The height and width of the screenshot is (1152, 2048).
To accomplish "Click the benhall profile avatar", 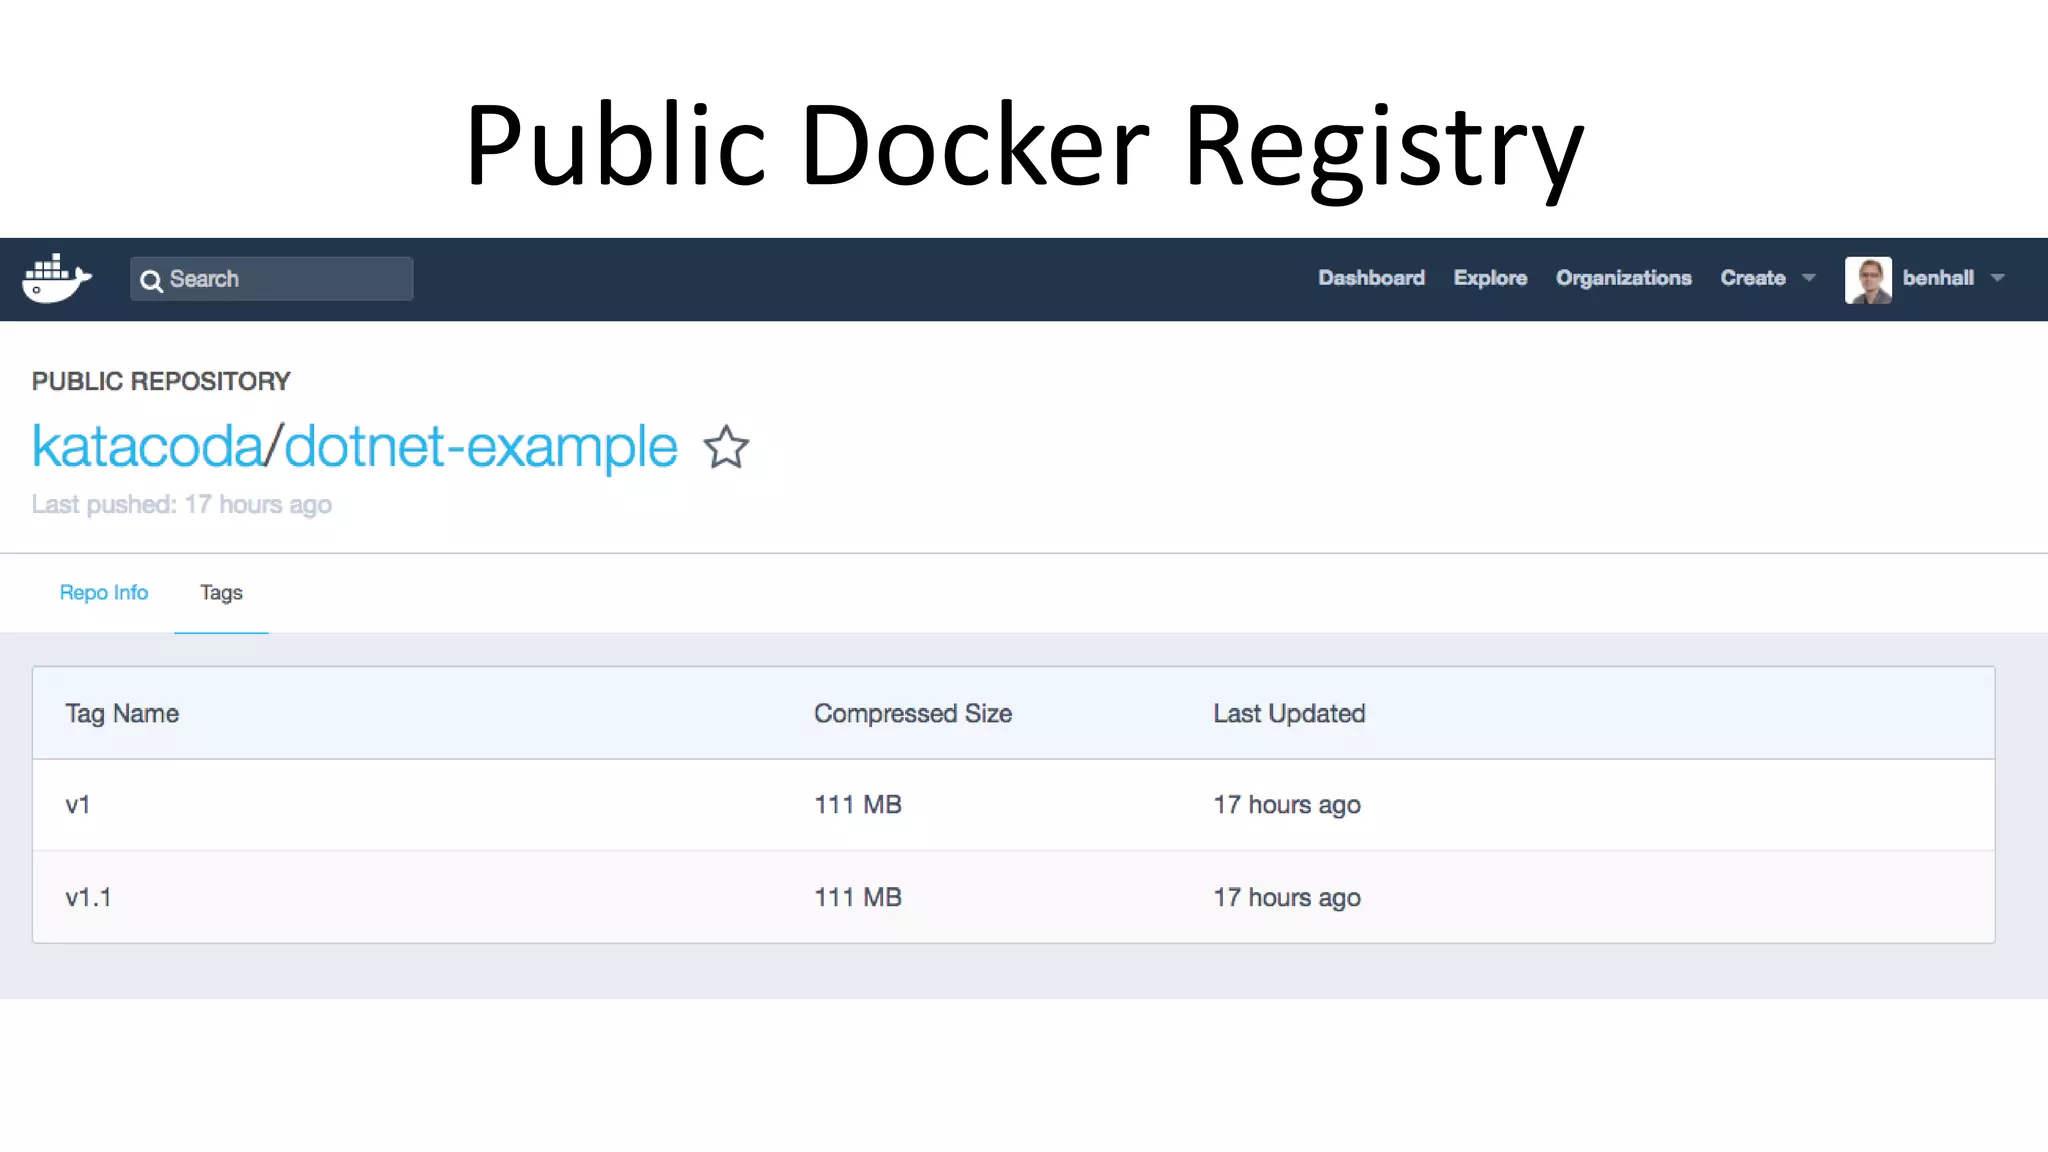I will pos(1868,279).
